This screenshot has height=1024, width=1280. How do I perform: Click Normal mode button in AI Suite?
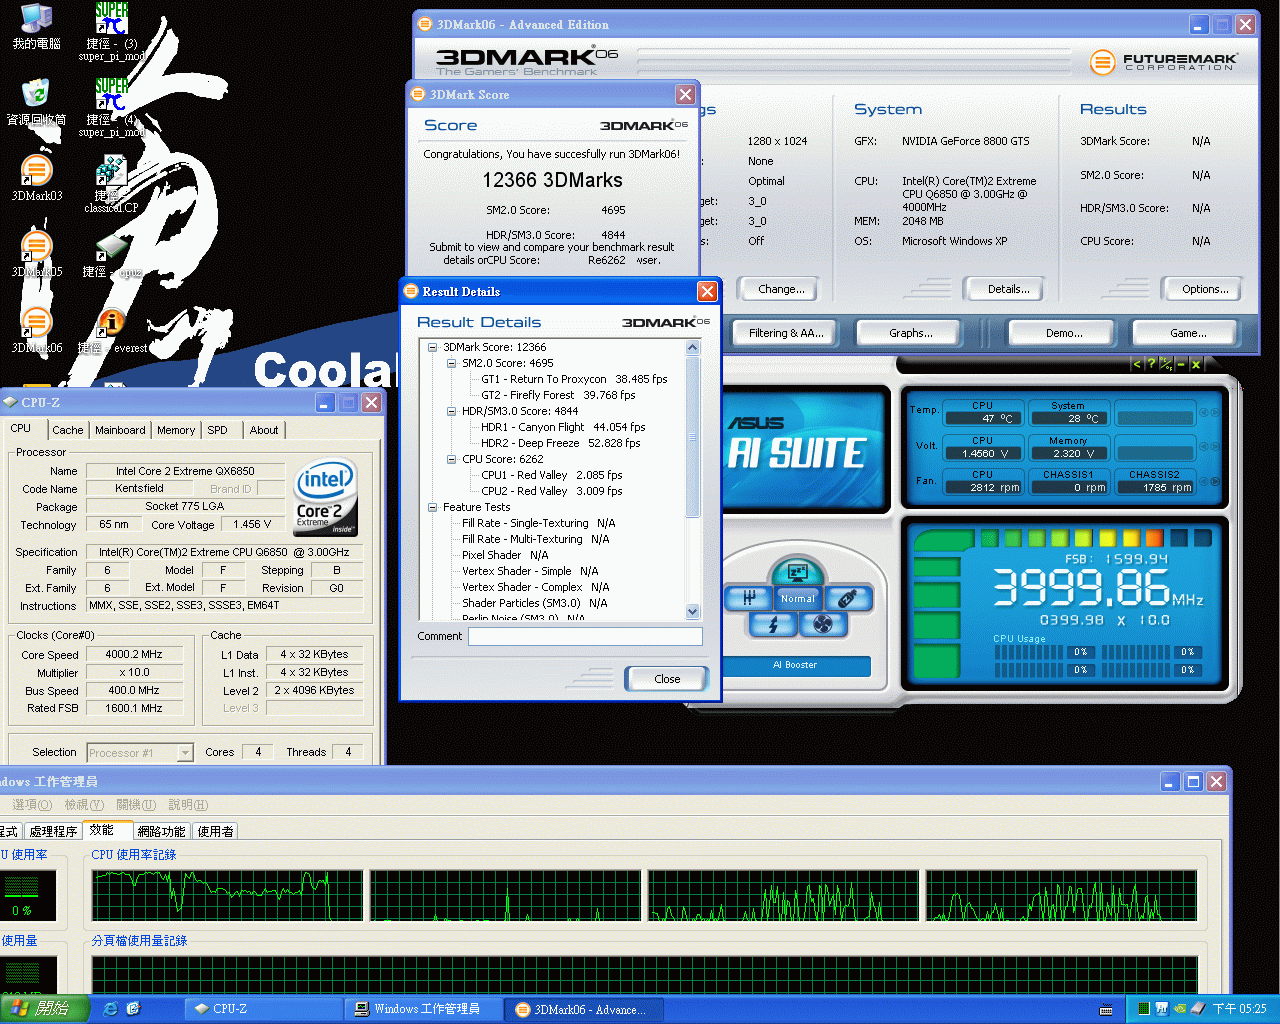[797, 598]
